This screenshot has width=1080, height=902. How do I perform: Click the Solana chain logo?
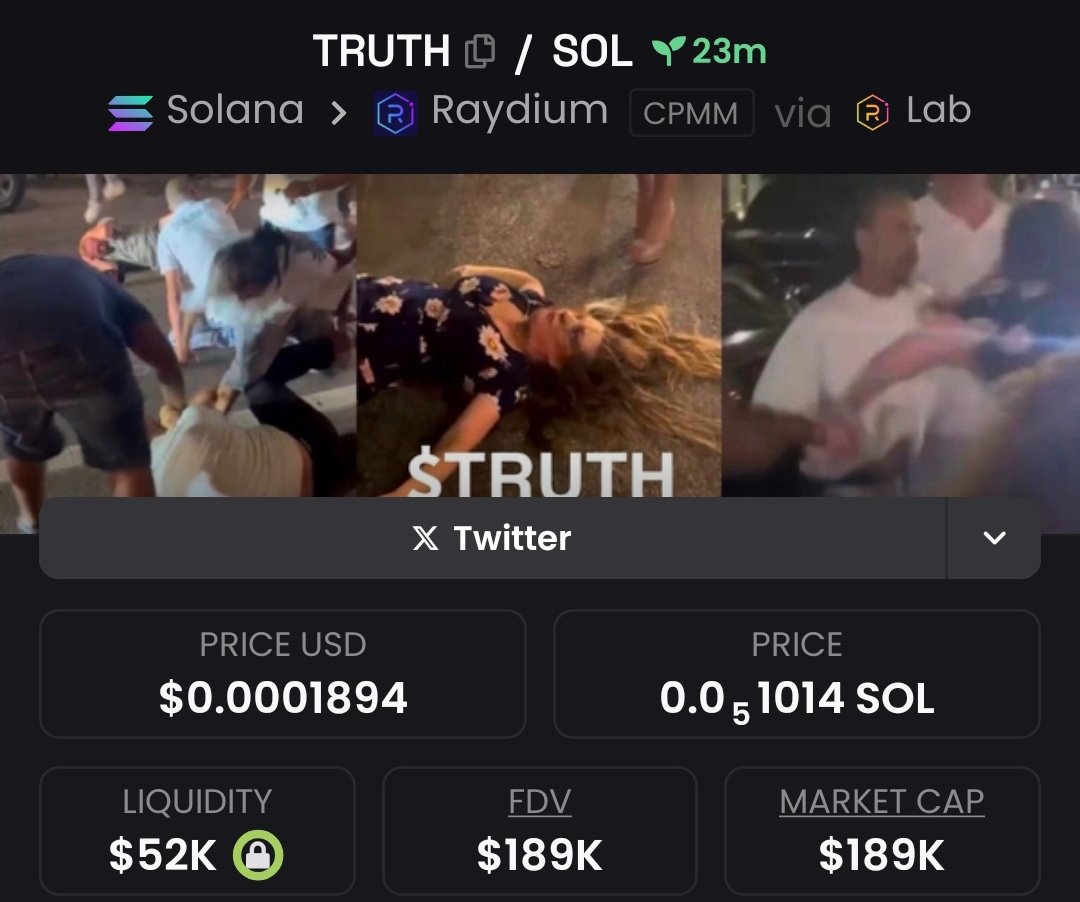(x=130, y=113)
